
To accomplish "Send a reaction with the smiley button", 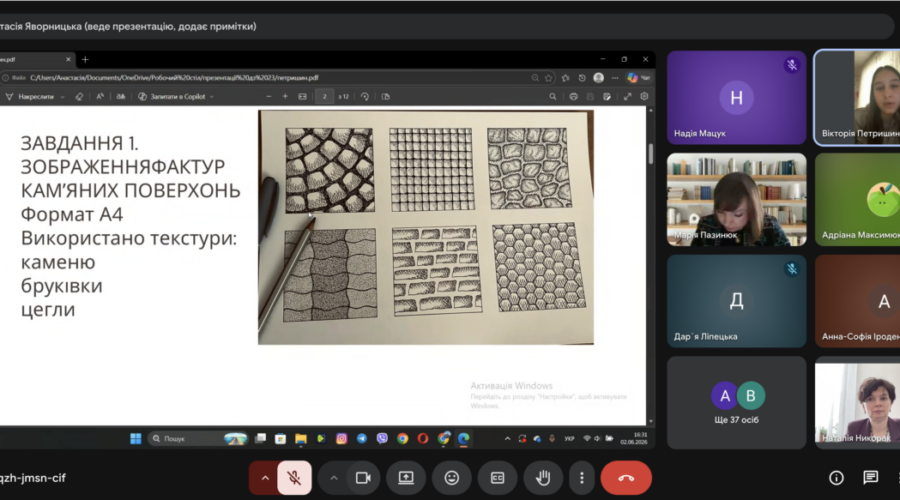I will tap(452, 478).
